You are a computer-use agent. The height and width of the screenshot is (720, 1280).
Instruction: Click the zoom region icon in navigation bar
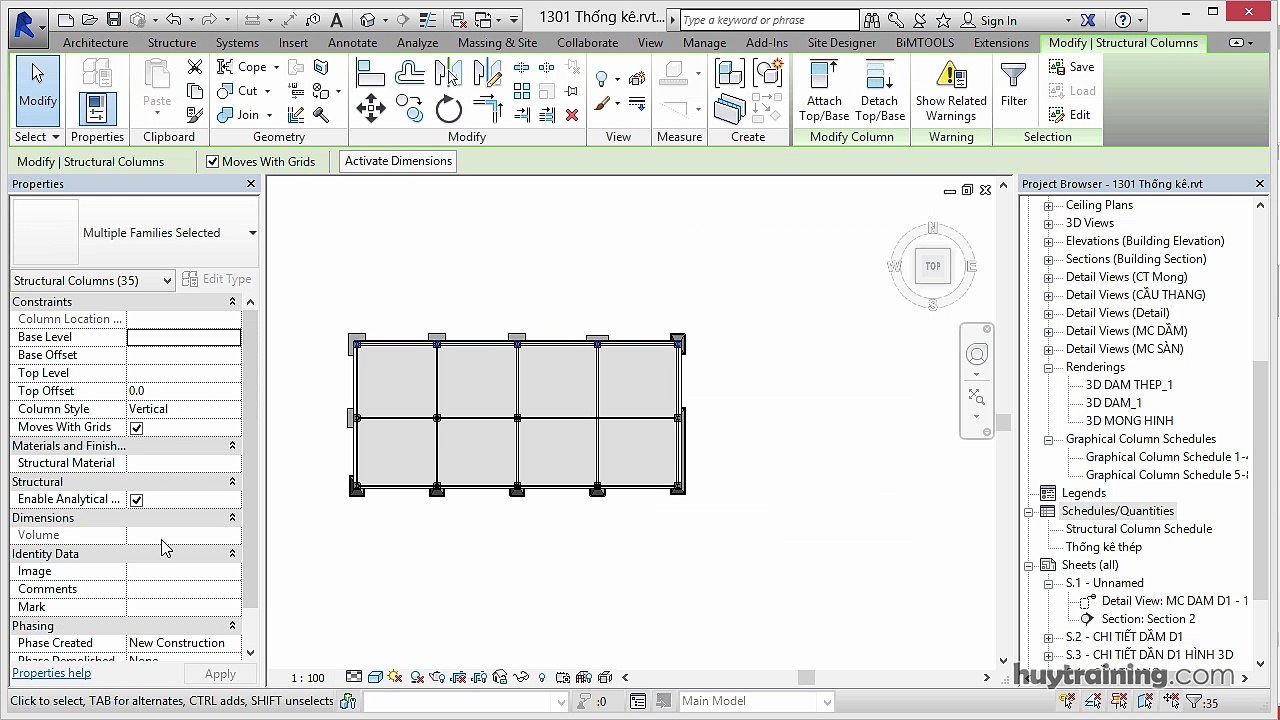(977, 398)
